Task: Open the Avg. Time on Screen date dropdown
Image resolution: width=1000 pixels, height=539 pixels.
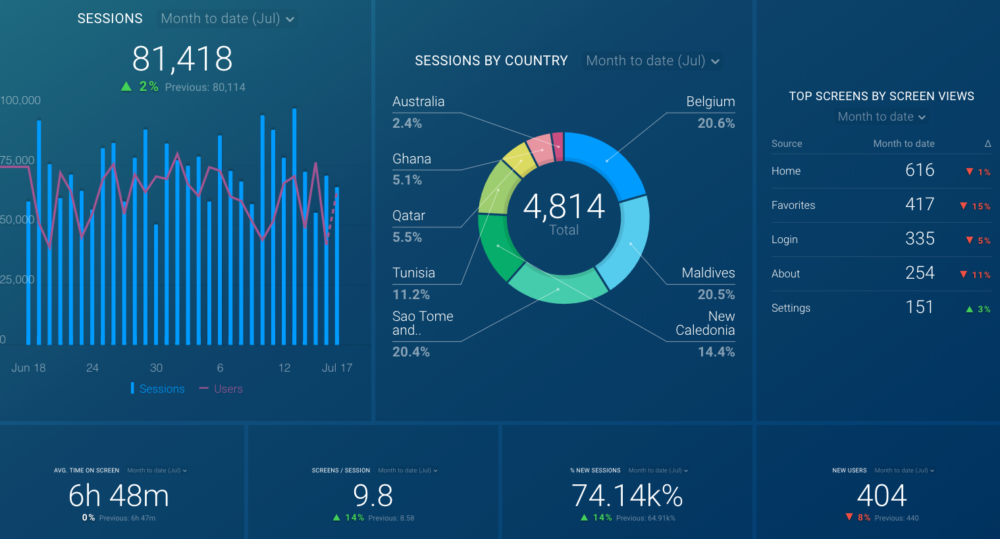Action: click(x=157, y=470)
